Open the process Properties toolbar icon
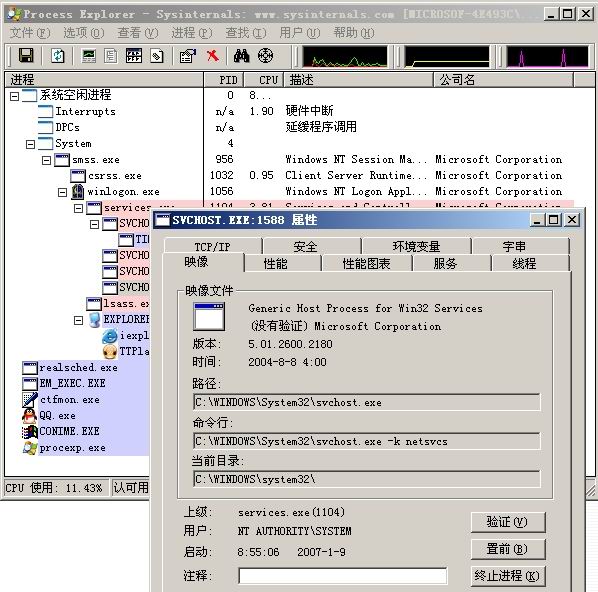 pyautogui.click(x=188, y=56)
